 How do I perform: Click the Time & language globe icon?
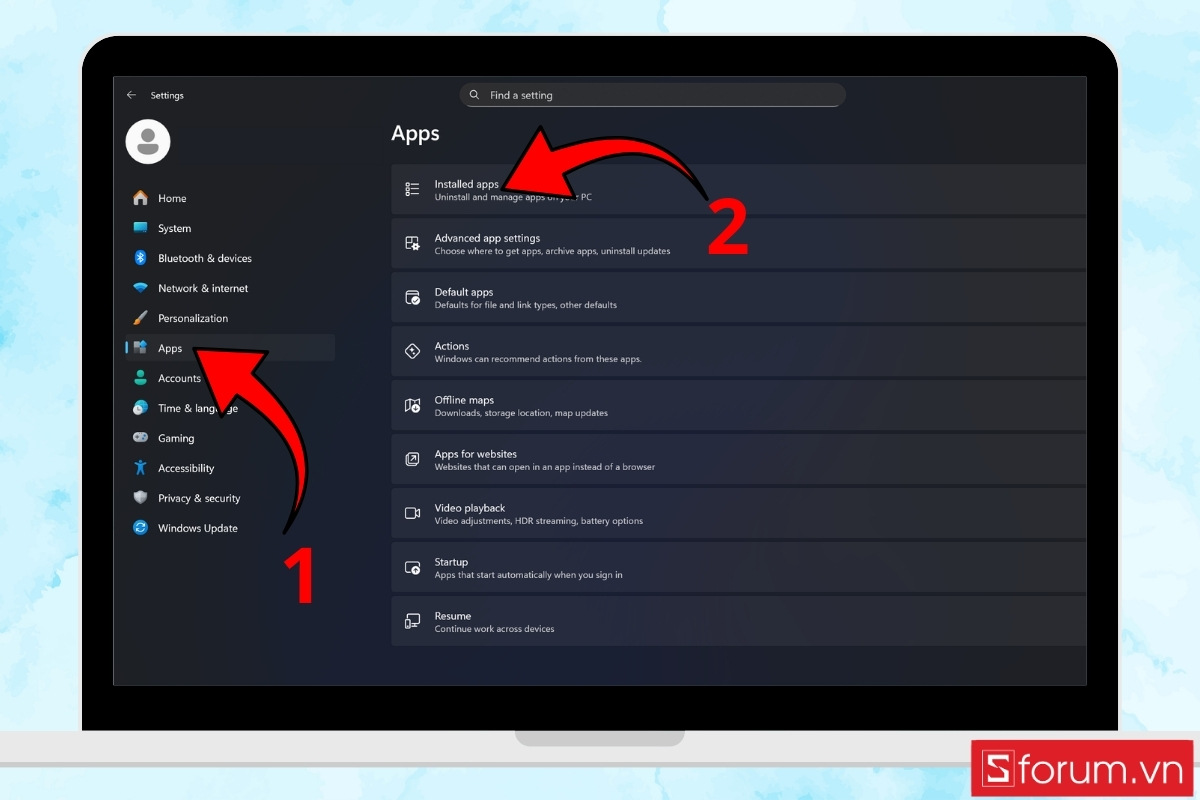tap(140, 408)
